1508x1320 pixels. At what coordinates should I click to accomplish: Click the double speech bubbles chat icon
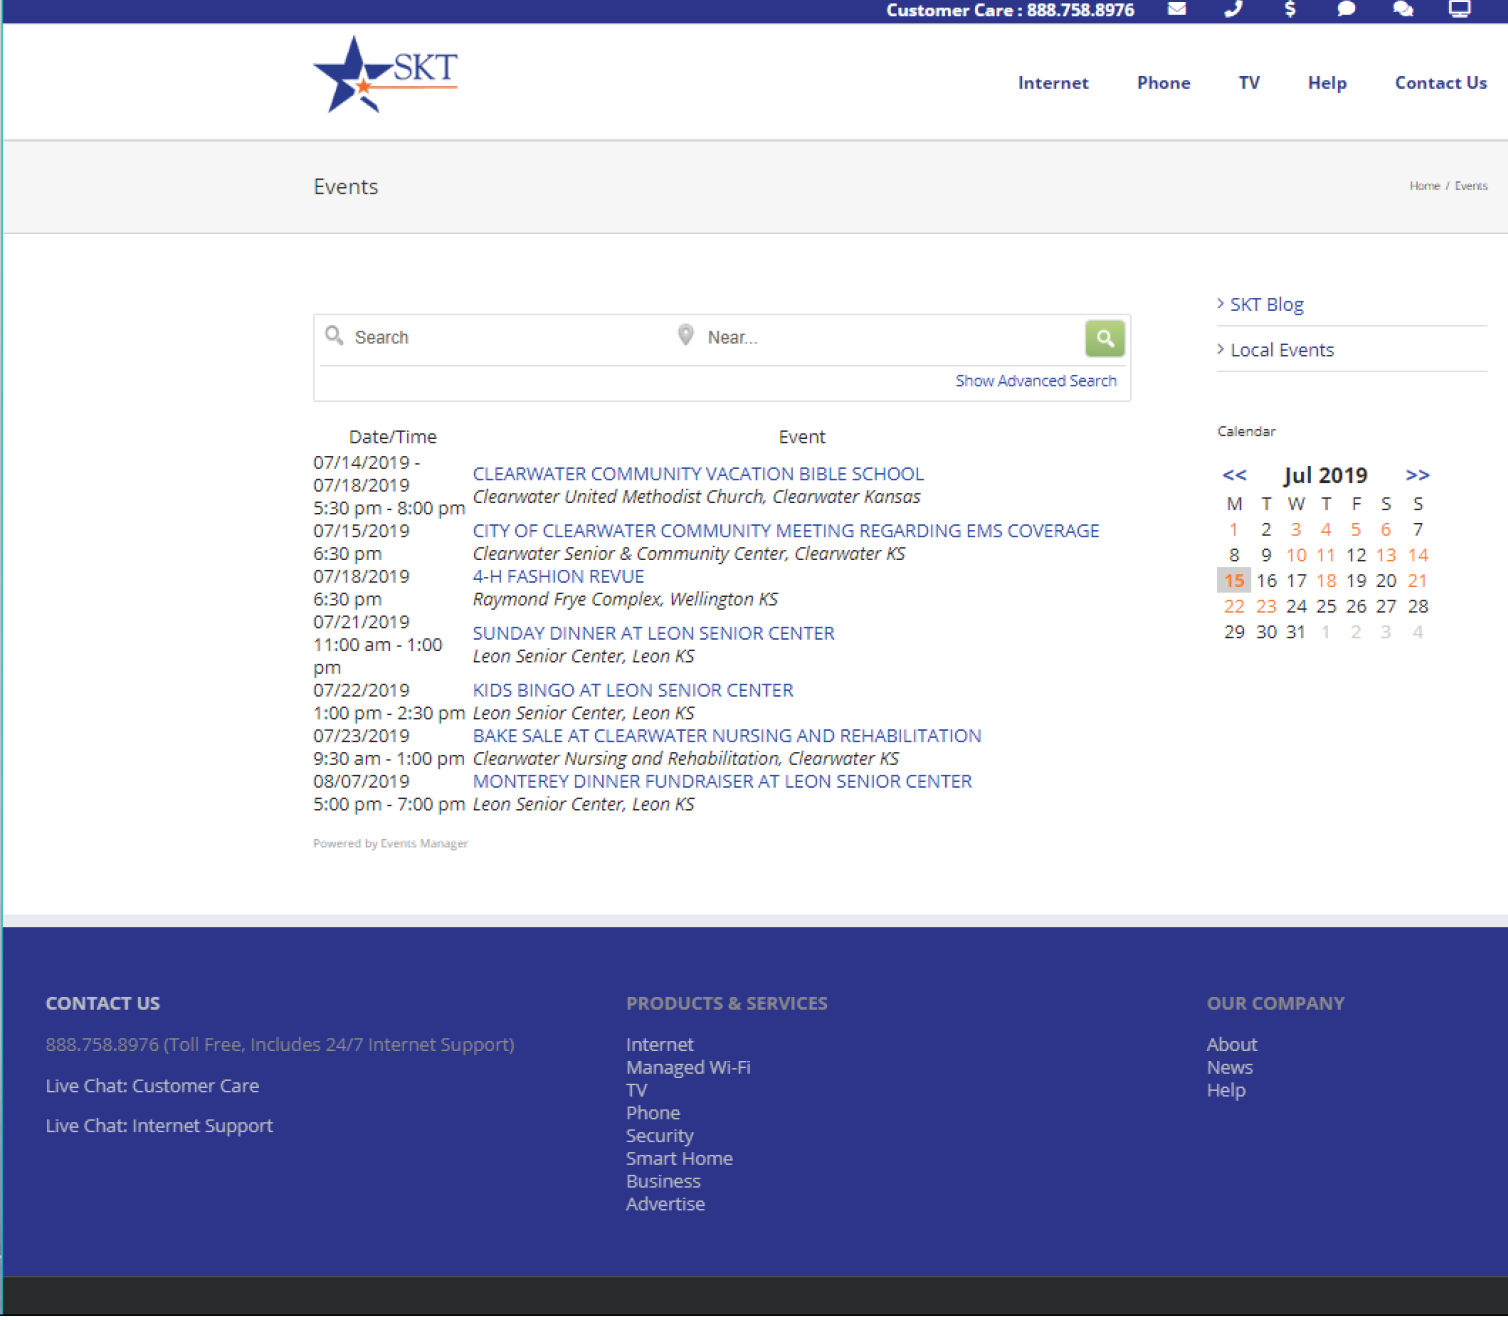point(1403,9)
